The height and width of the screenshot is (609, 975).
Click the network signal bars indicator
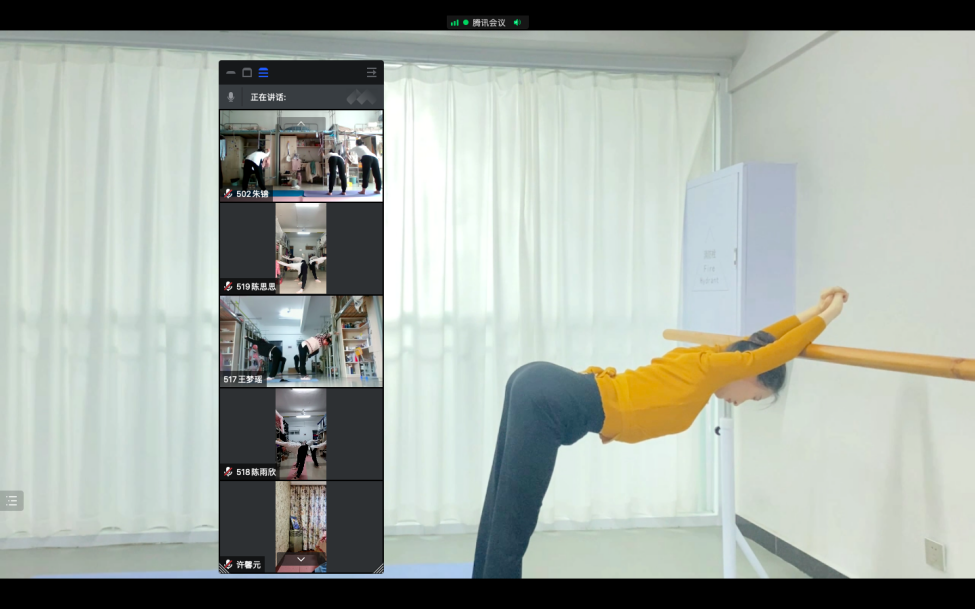455,22
